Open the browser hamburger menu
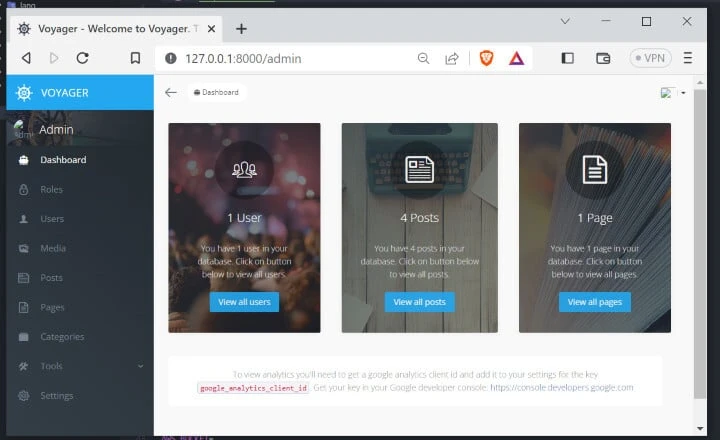The height and width of the screenshot is (440, 720). click(688, 58)
